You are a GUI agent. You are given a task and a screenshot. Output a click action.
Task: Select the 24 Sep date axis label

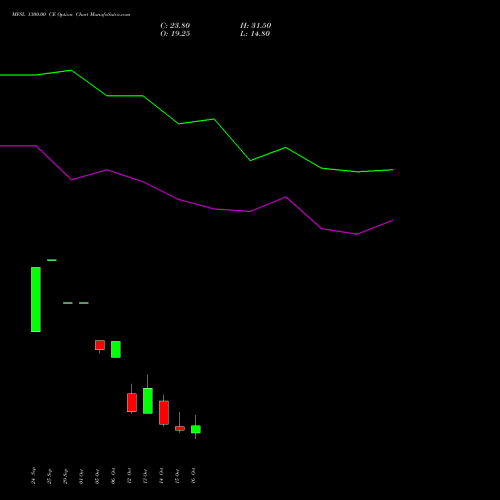click(33, 476)
